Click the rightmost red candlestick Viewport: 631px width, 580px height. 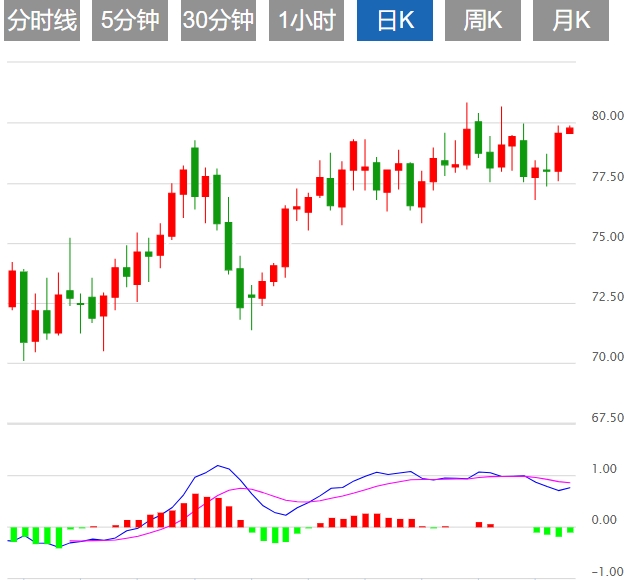[570, 129]
